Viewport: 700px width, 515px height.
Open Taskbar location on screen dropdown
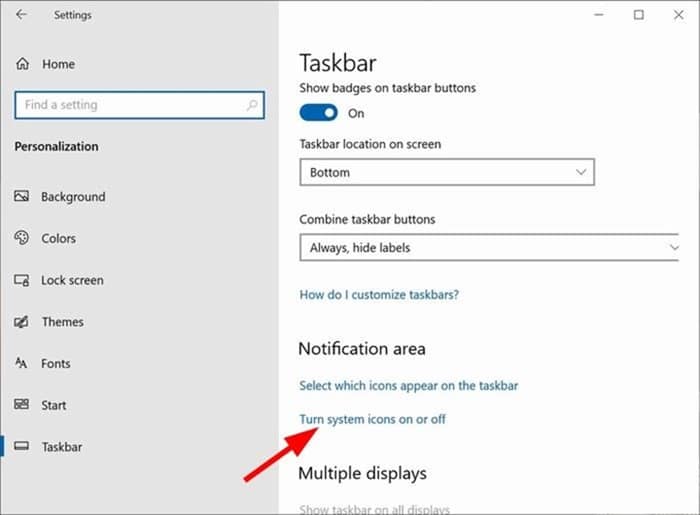447,172
